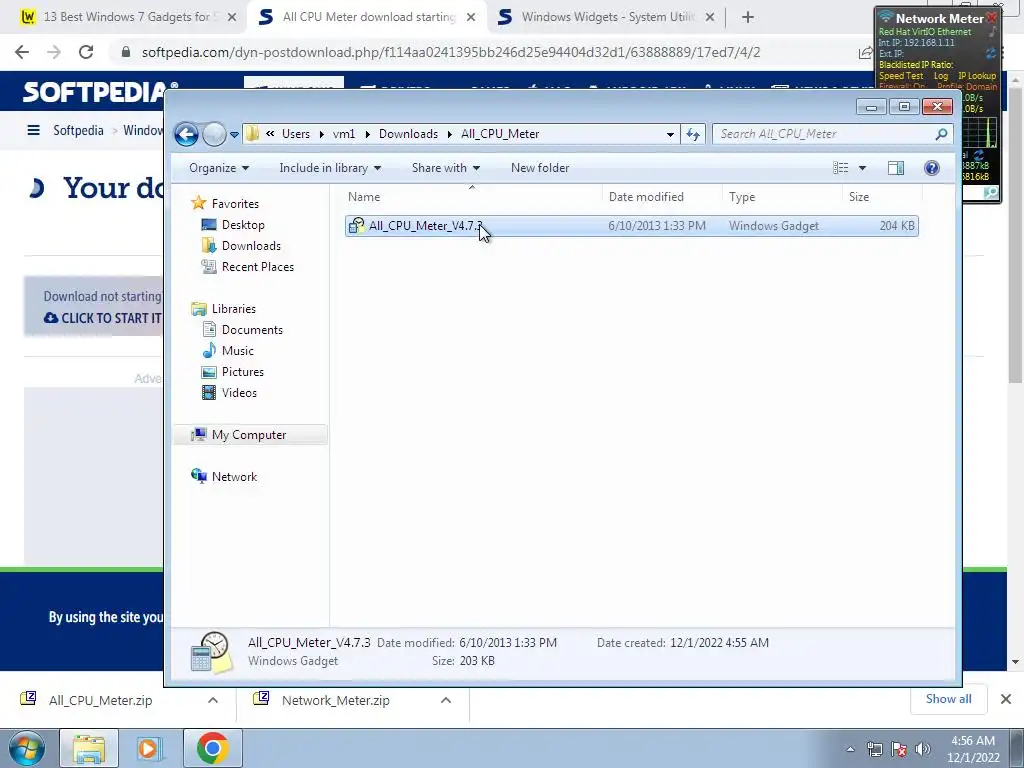Click the Explorer forward navigation arrow
Viewport: 1024px width, 768px height.
point(214,135)
